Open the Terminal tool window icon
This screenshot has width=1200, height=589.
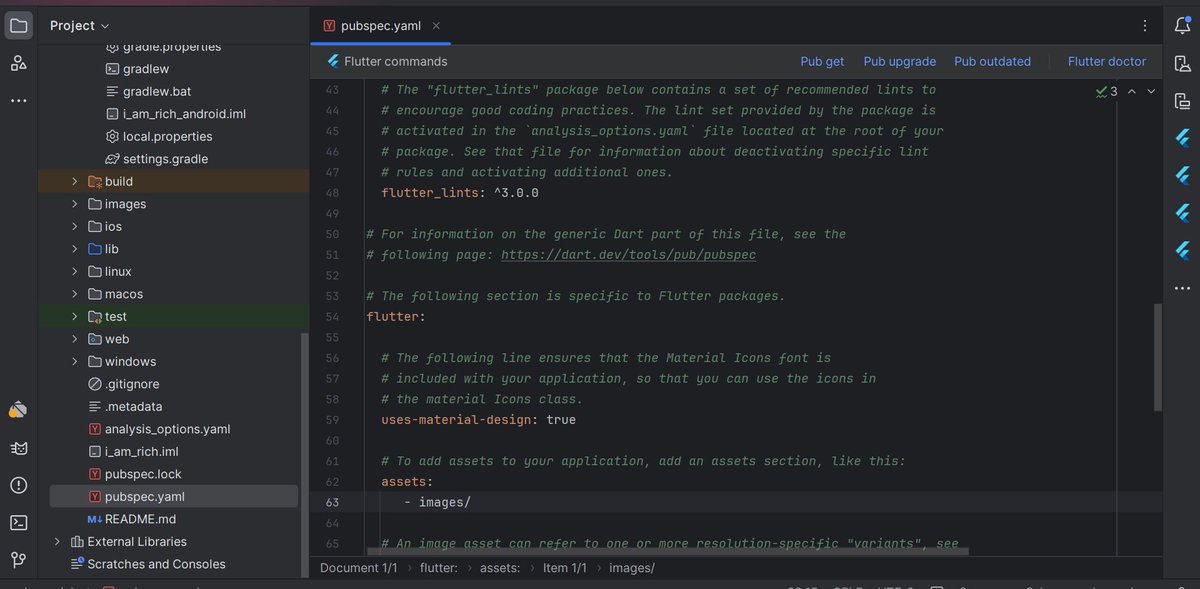18,522
